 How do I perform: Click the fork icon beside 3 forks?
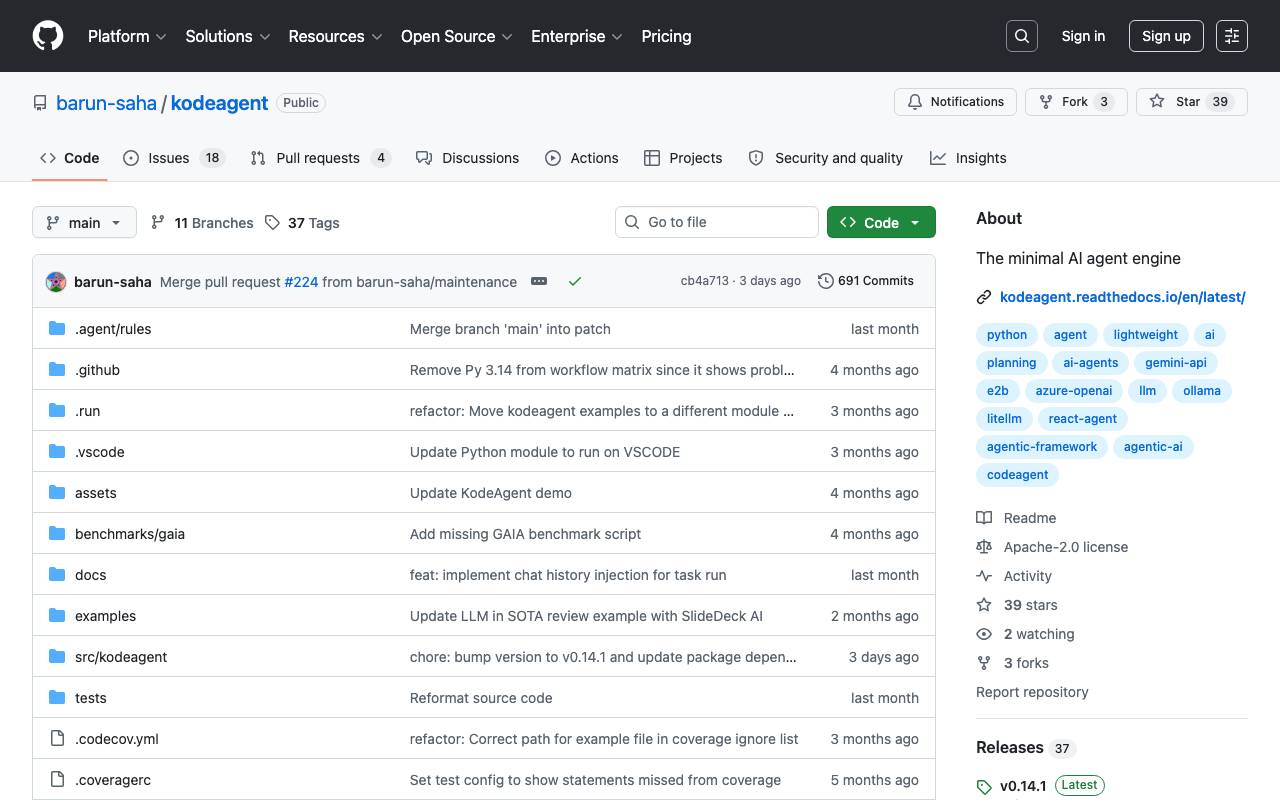tap(984, 663)
